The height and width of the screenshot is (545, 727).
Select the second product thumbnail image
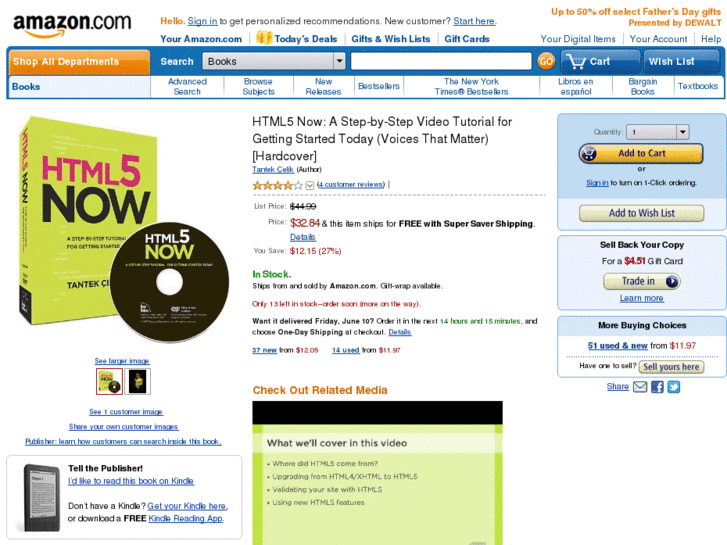[138, 381]
